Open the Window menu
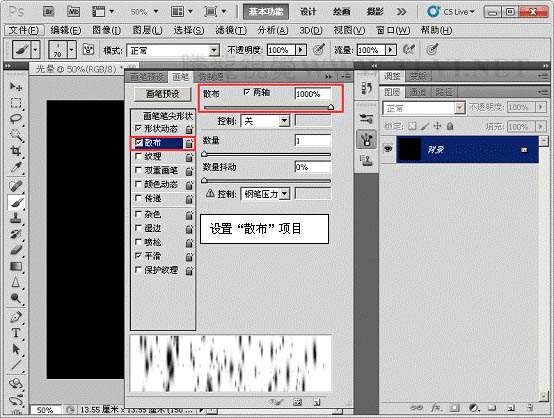 click(393, 30)
